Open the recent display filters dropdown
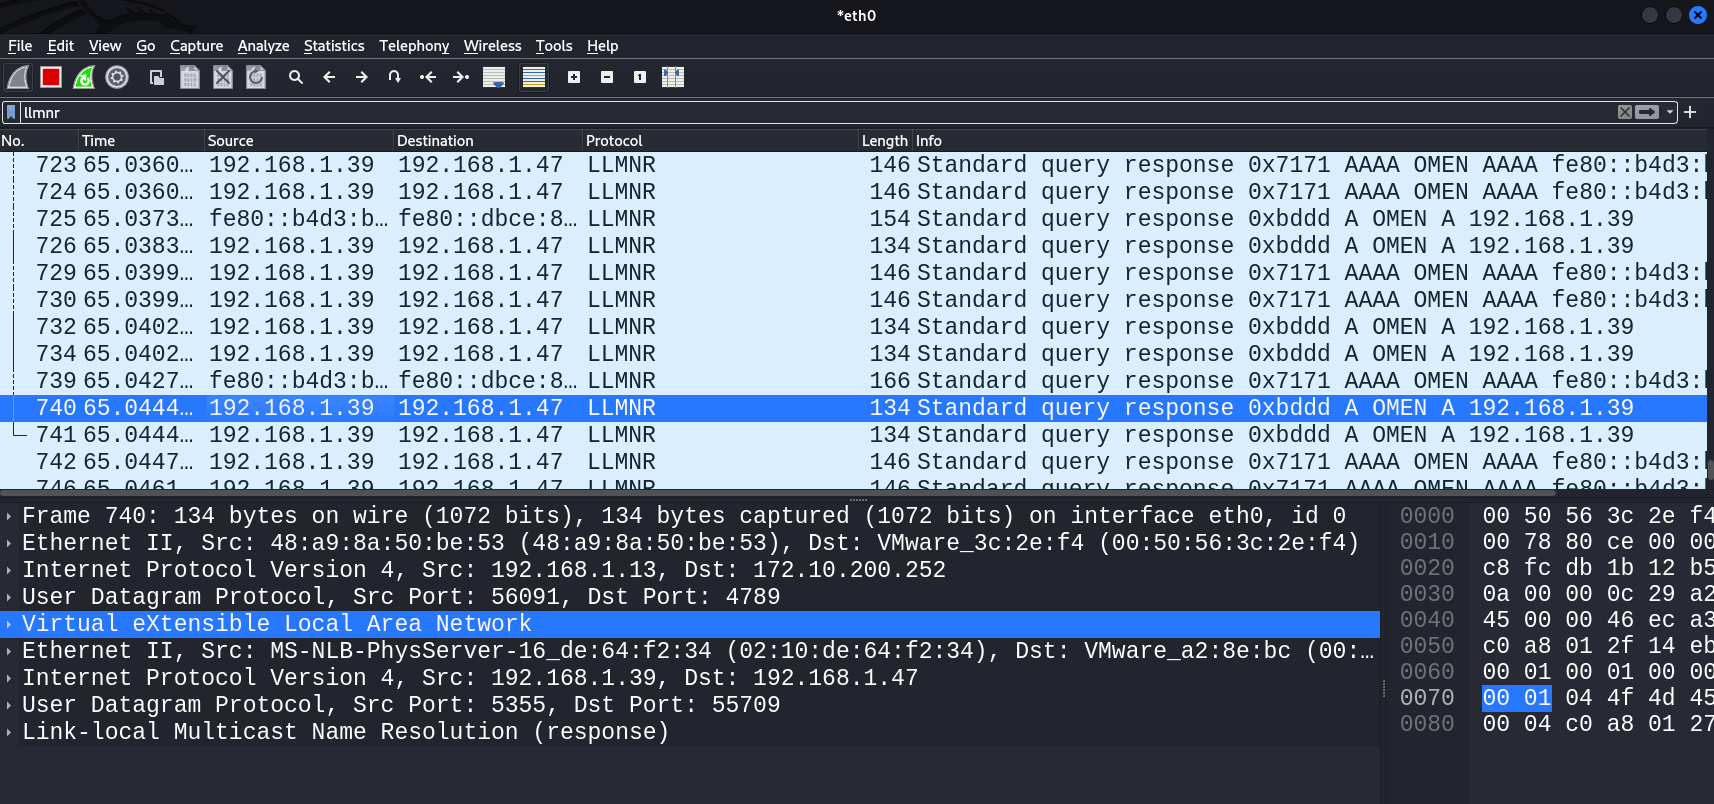Image resolution: width=1714 pixels, height=804 pixels. (x=1670, y=112)
